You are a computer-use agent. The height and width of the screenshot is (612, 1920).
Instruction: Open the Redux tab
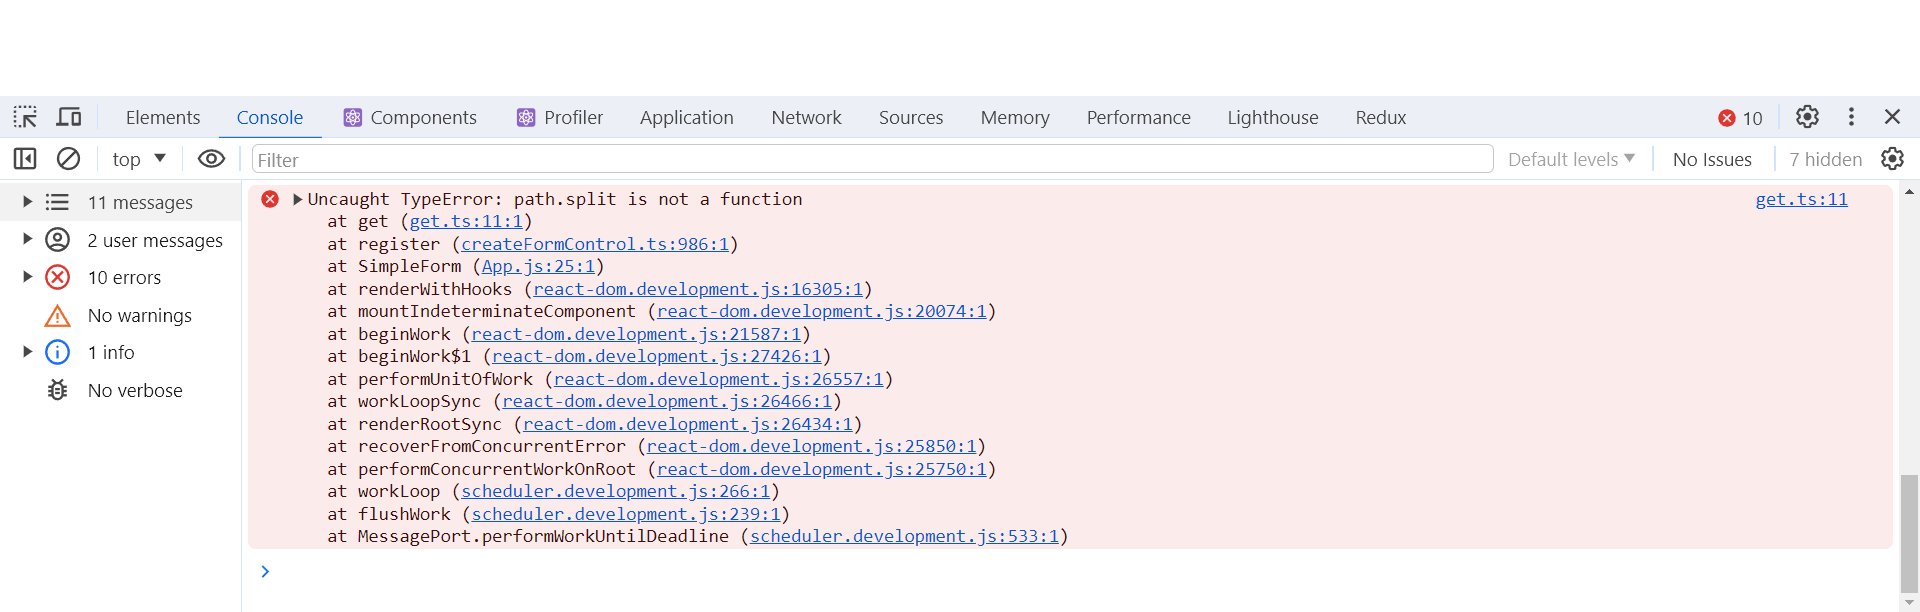pos(1381,117)
